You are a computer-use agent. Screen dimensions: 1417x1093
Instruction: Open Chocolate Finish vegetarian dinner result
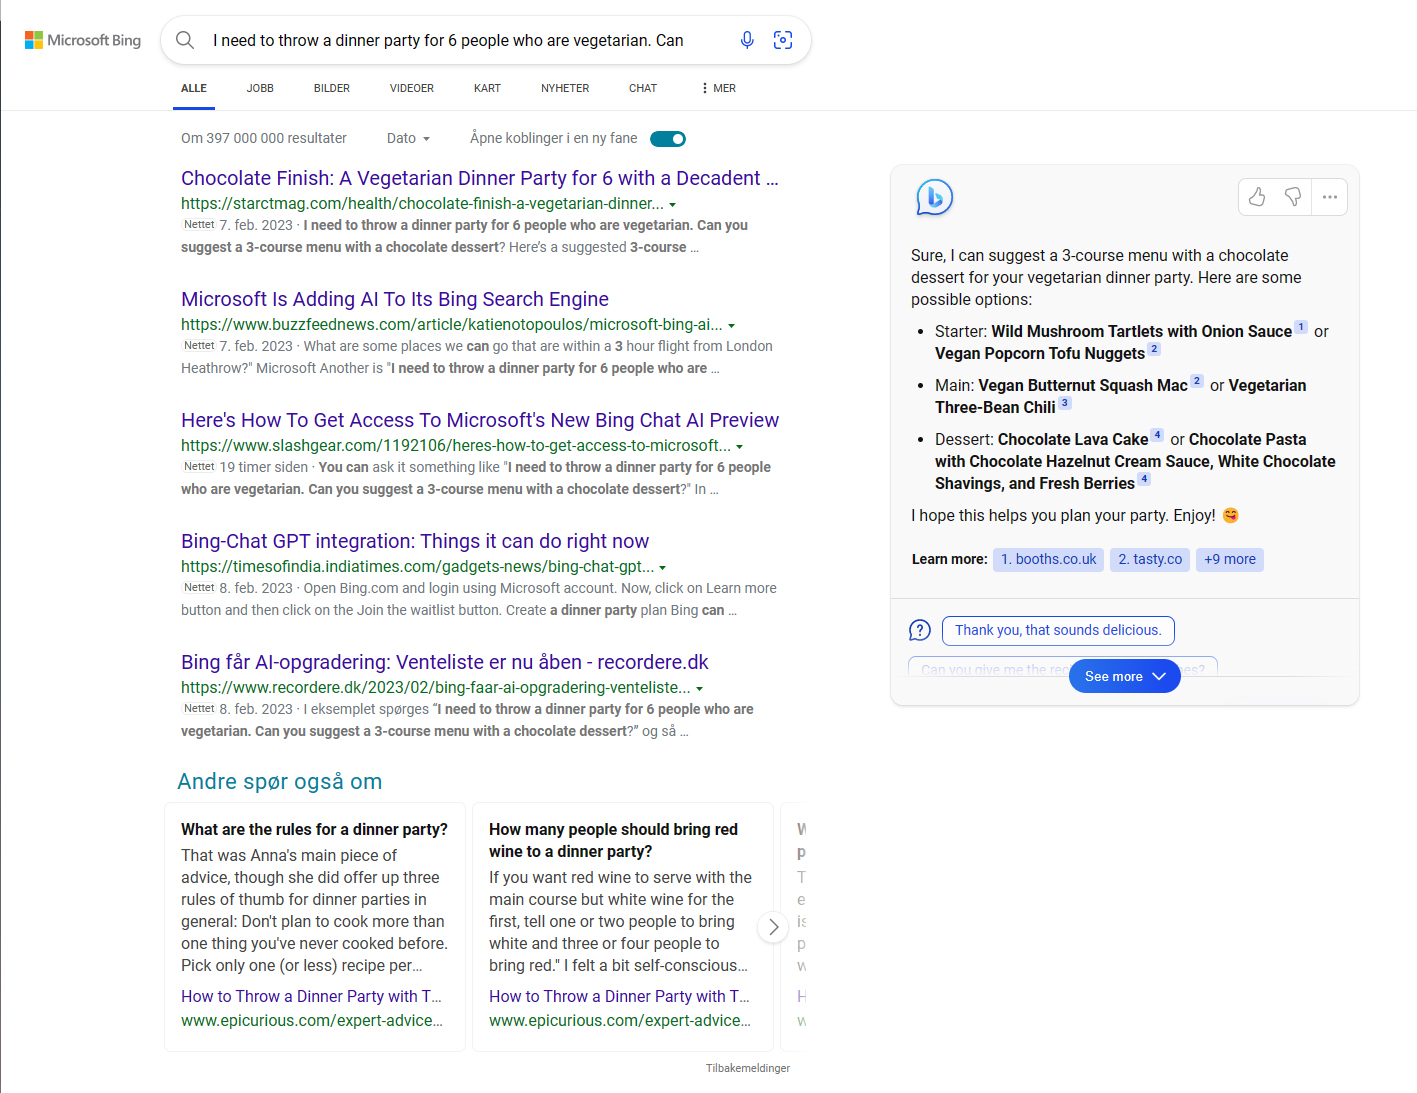coord(480,178)
